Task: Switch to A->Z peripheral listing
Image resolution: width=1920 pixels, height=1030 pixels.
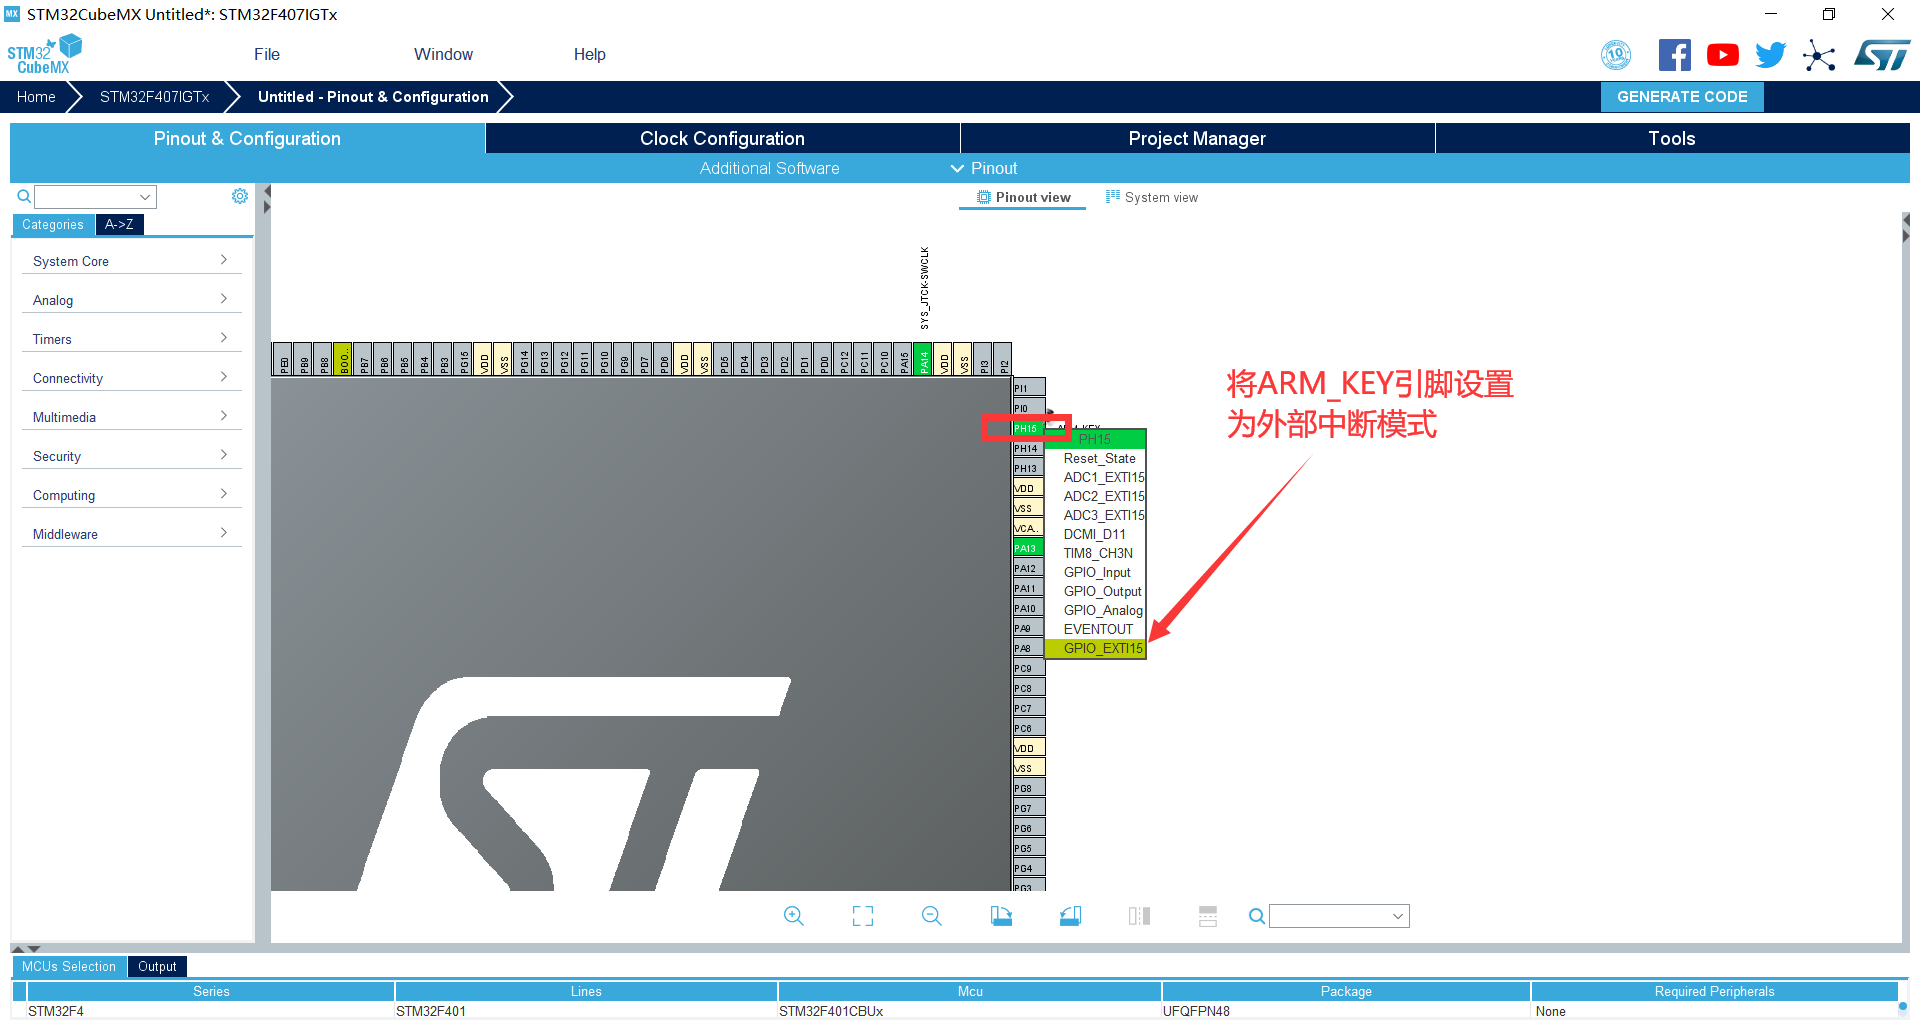Action: (x=119, y=225)
